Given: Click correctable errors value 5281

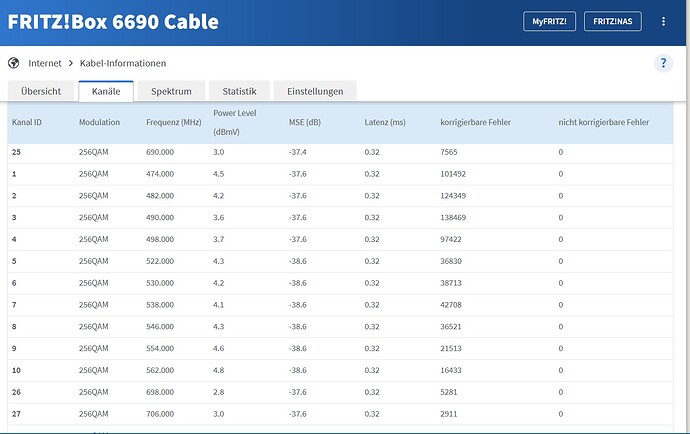Looking at the screenshot, I should coord(449,392).
